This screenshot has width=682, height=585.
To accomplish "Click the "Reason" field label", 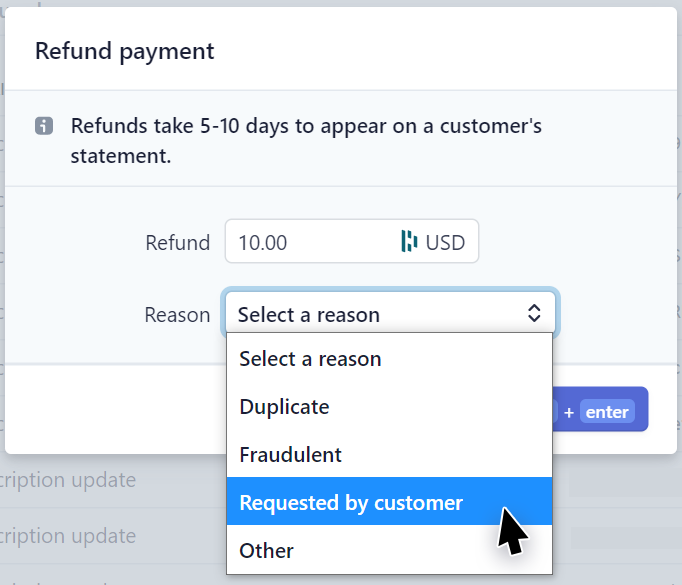I will coord(177,315).
